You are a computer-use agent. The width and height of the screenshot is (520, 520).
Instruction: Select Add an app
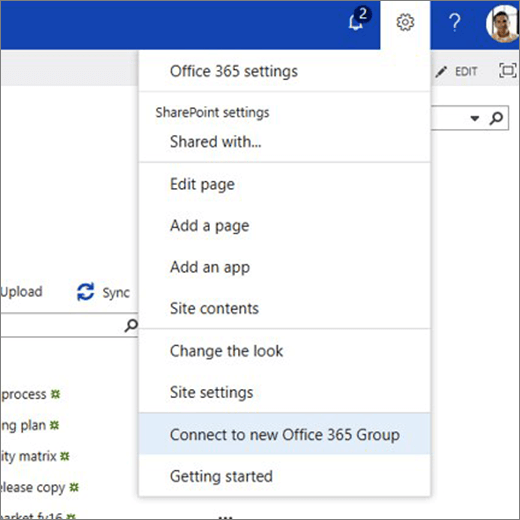285,267
